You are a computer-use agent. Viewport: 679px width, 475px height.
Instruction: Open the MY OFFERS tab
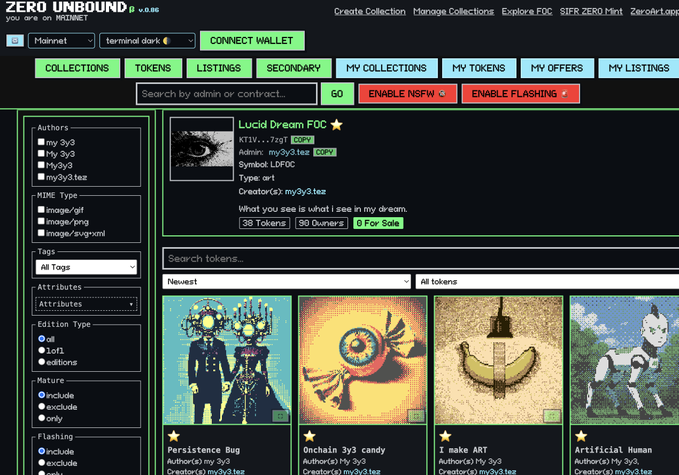557,68
